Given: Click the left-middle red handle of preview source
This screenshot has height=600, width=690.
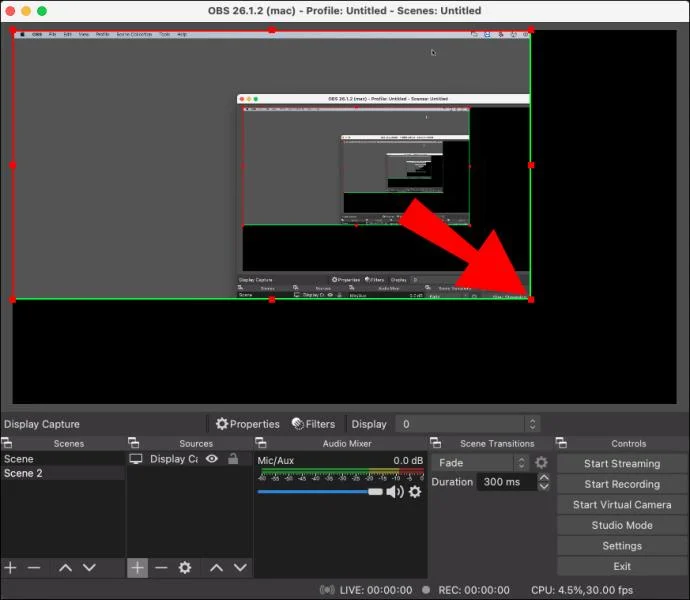Looking at the screenshot, I should click(13, 165).
